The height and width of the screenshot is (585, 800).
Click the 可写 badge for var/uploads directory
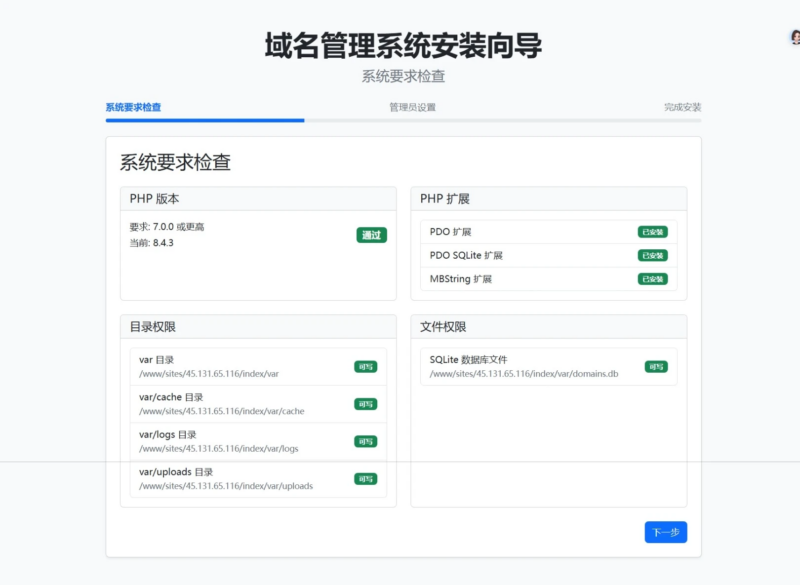click(367, 478)
